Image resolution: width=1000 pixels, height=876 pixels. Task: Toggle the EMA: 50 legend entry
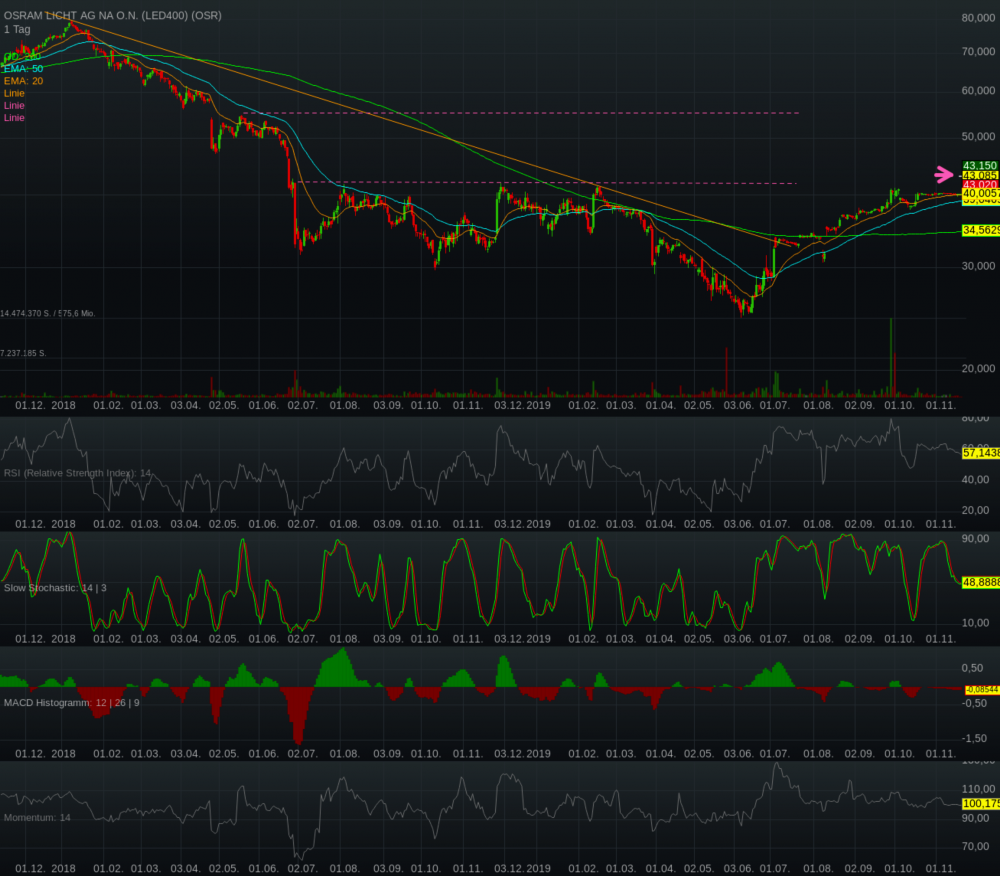tap(23, 68)
